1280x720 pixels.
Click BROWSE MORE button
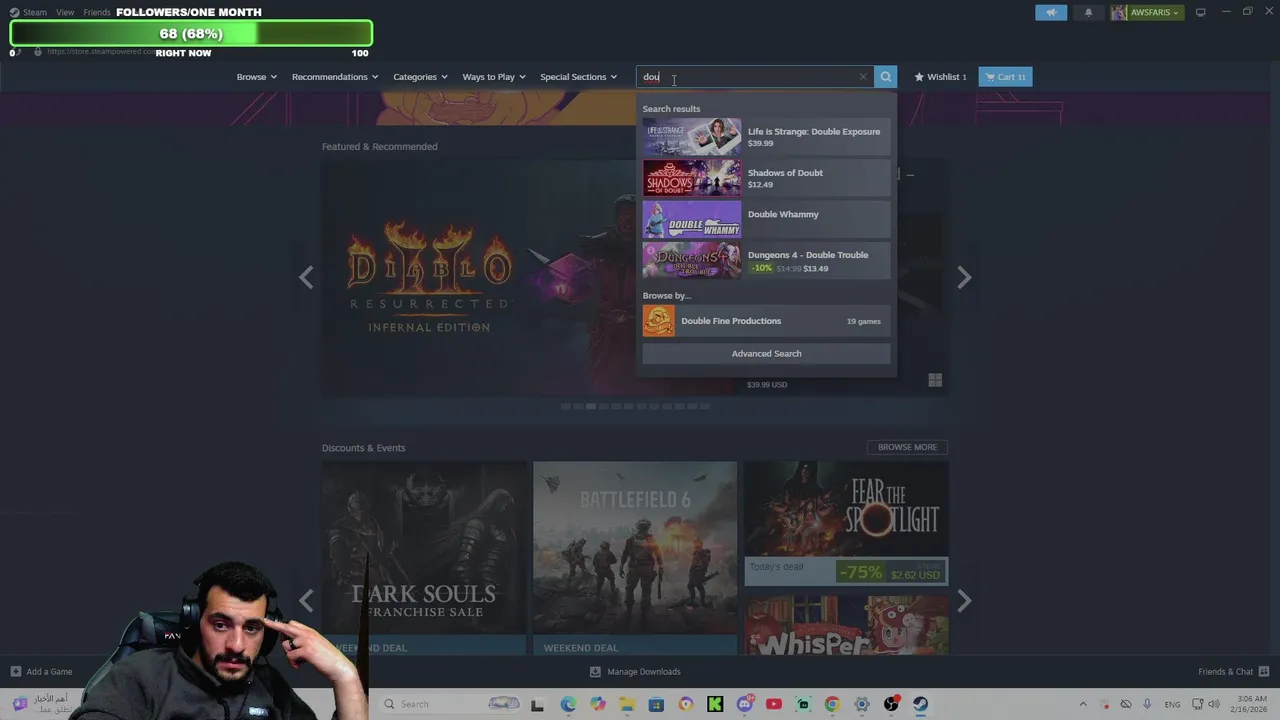(x=907, y=447)
